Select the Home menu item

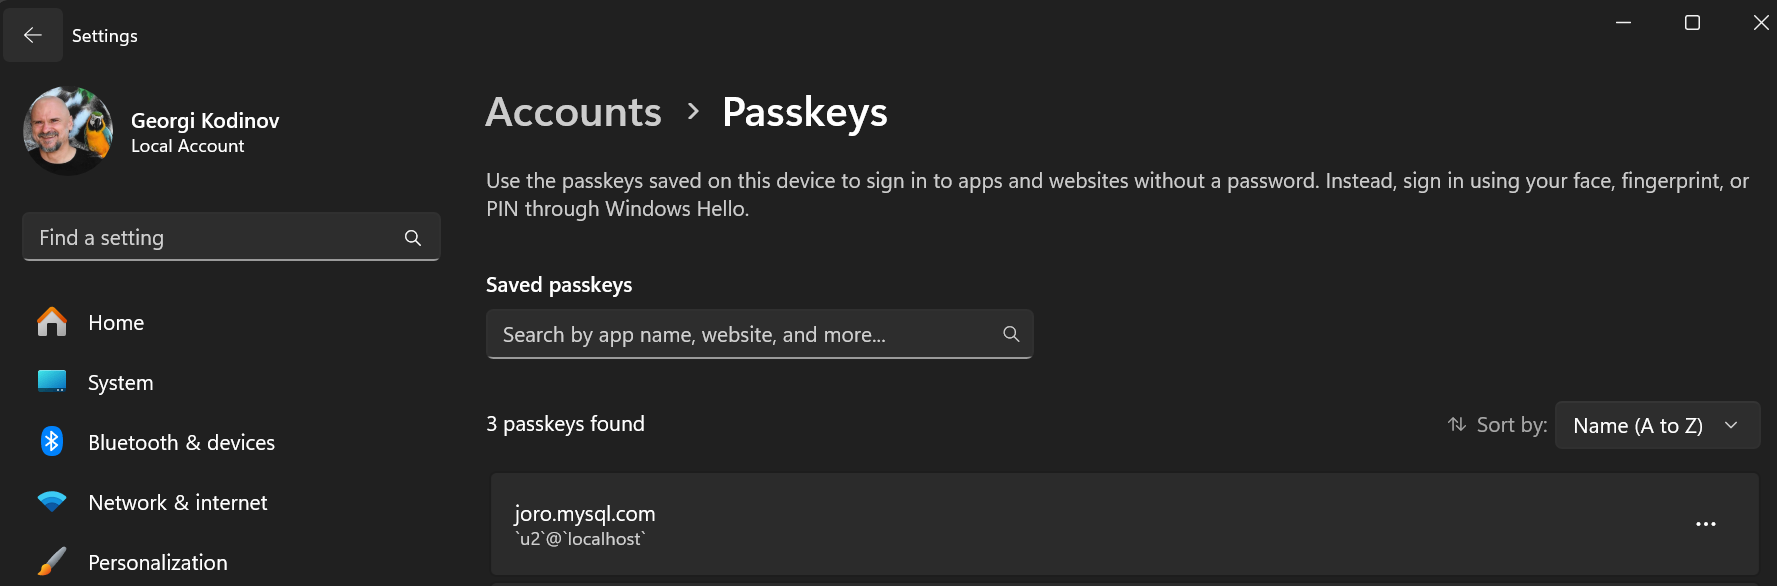pyautogui.click(x=116, y=322)
